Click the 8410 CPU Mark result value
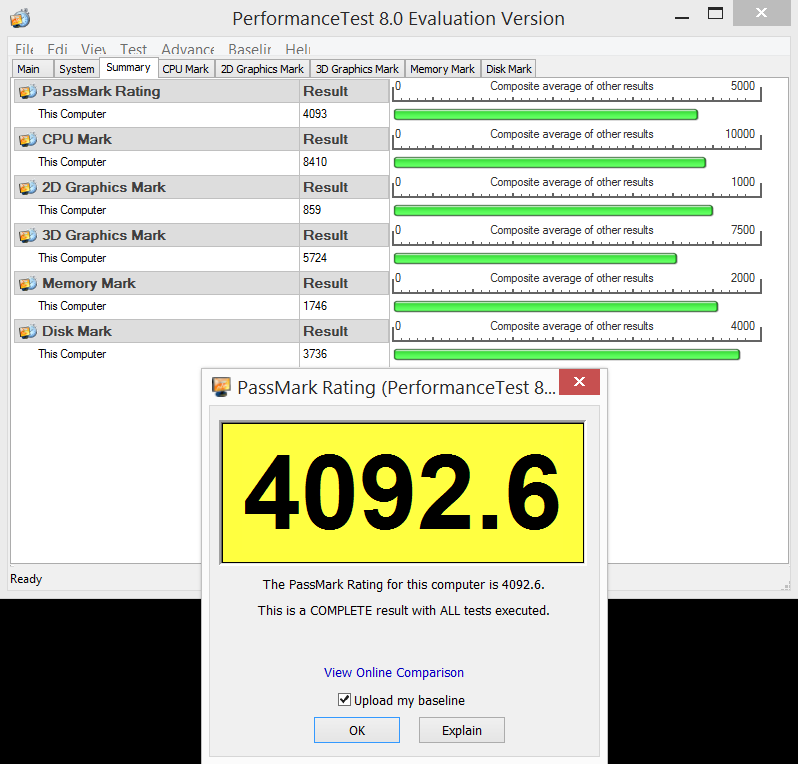798x764 pixels. 315,162
